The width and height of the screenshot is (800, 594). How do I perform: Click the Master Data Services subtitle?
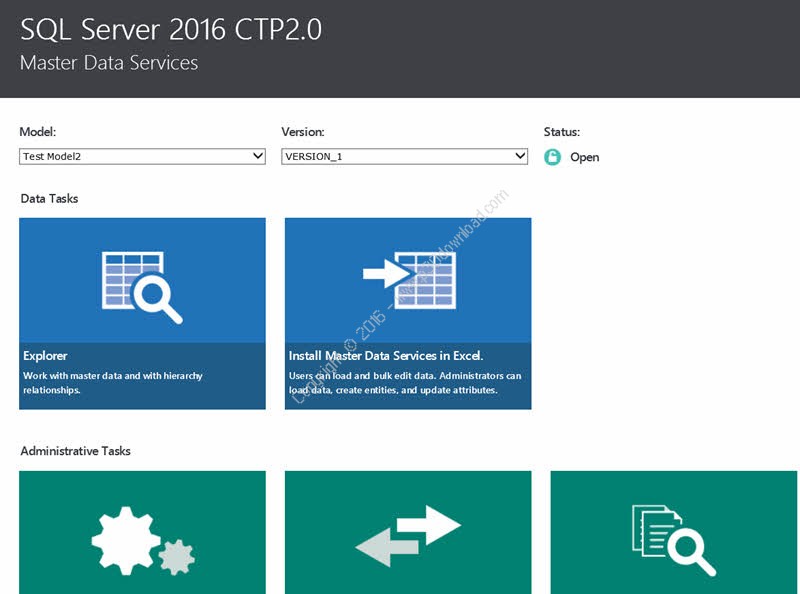click(x=109, y=63)
